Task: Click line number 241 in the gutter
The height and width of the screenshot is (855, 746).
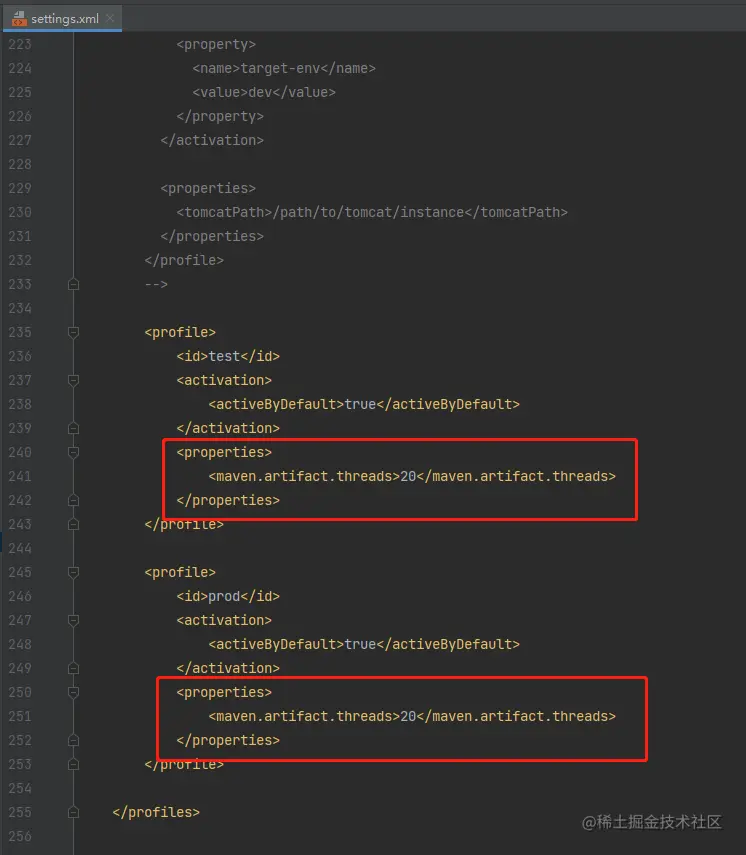Action: point(20,476)
